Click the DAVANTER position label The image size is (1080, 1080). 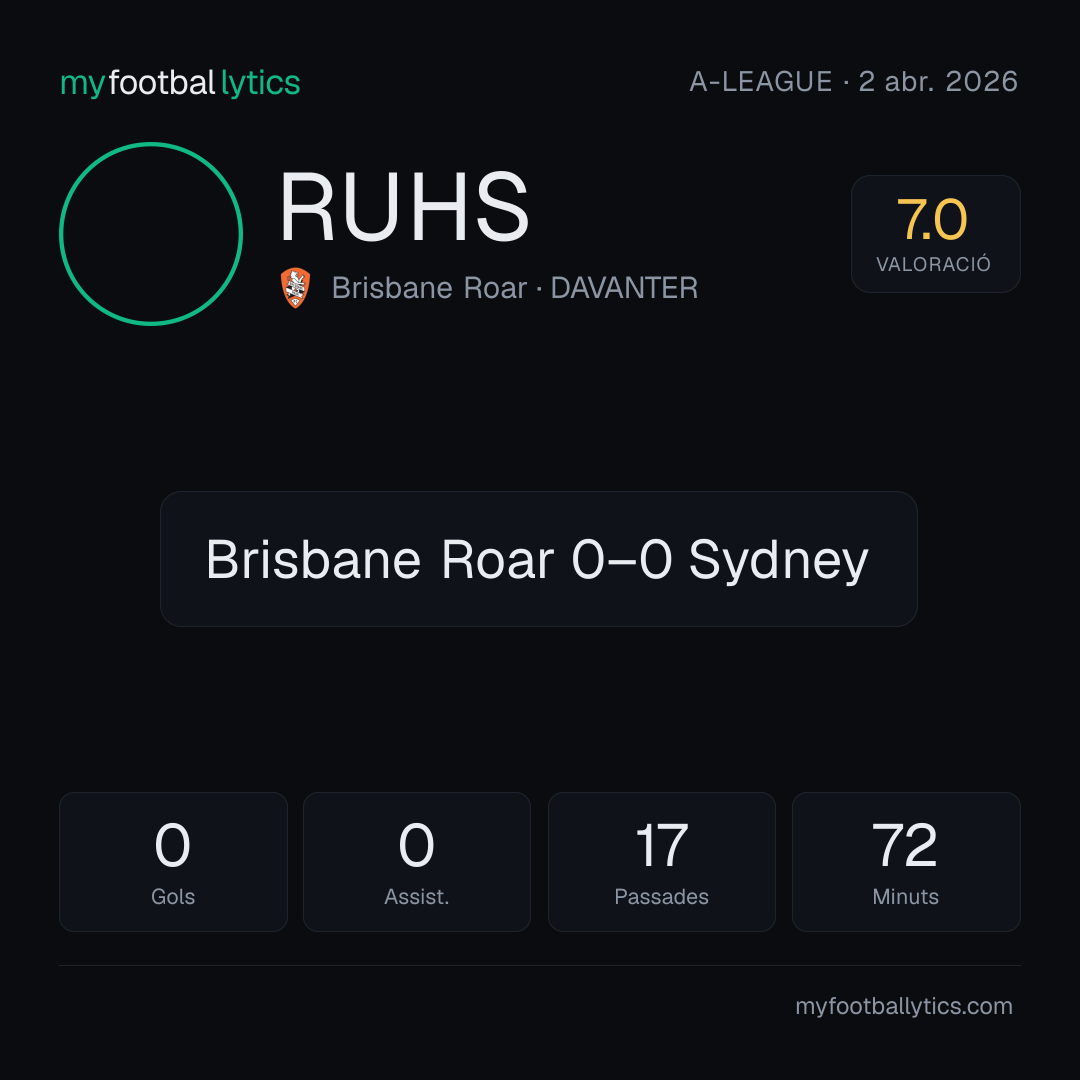tap(624, 288)
